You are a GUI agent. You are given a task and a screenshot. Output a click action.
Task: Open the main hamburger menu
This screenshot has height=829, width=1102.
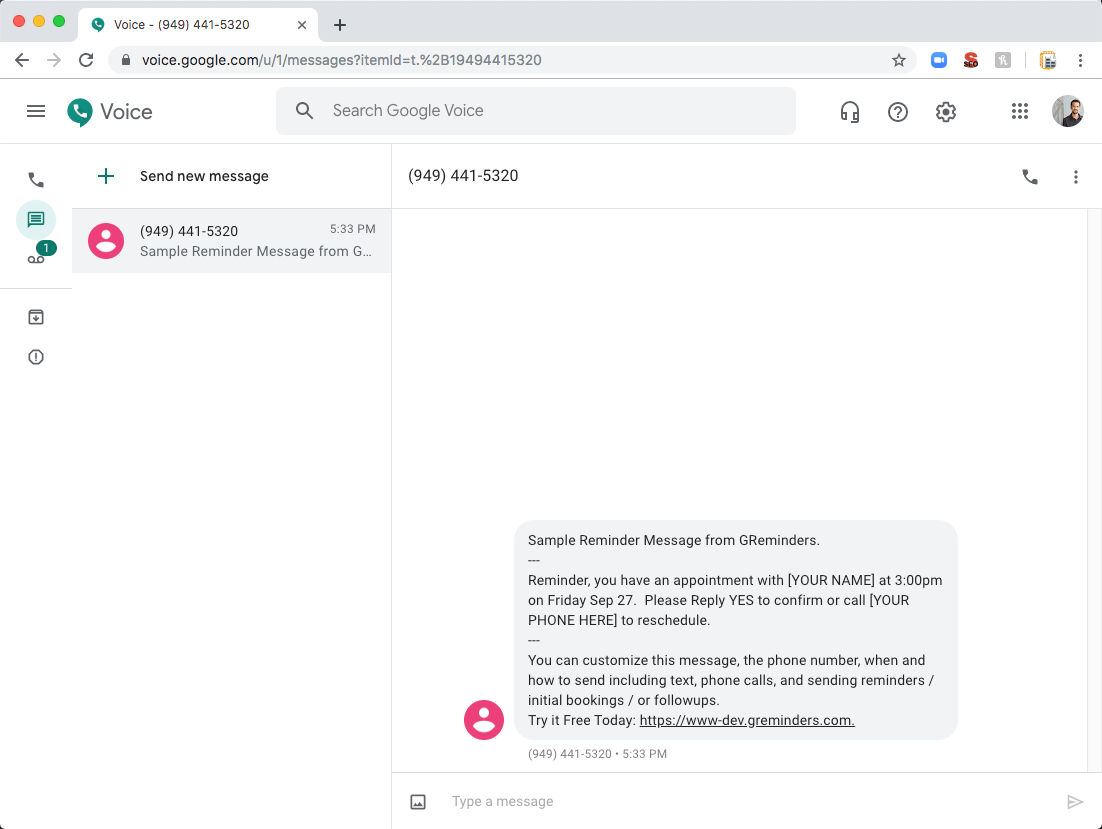tap(36, 111)
